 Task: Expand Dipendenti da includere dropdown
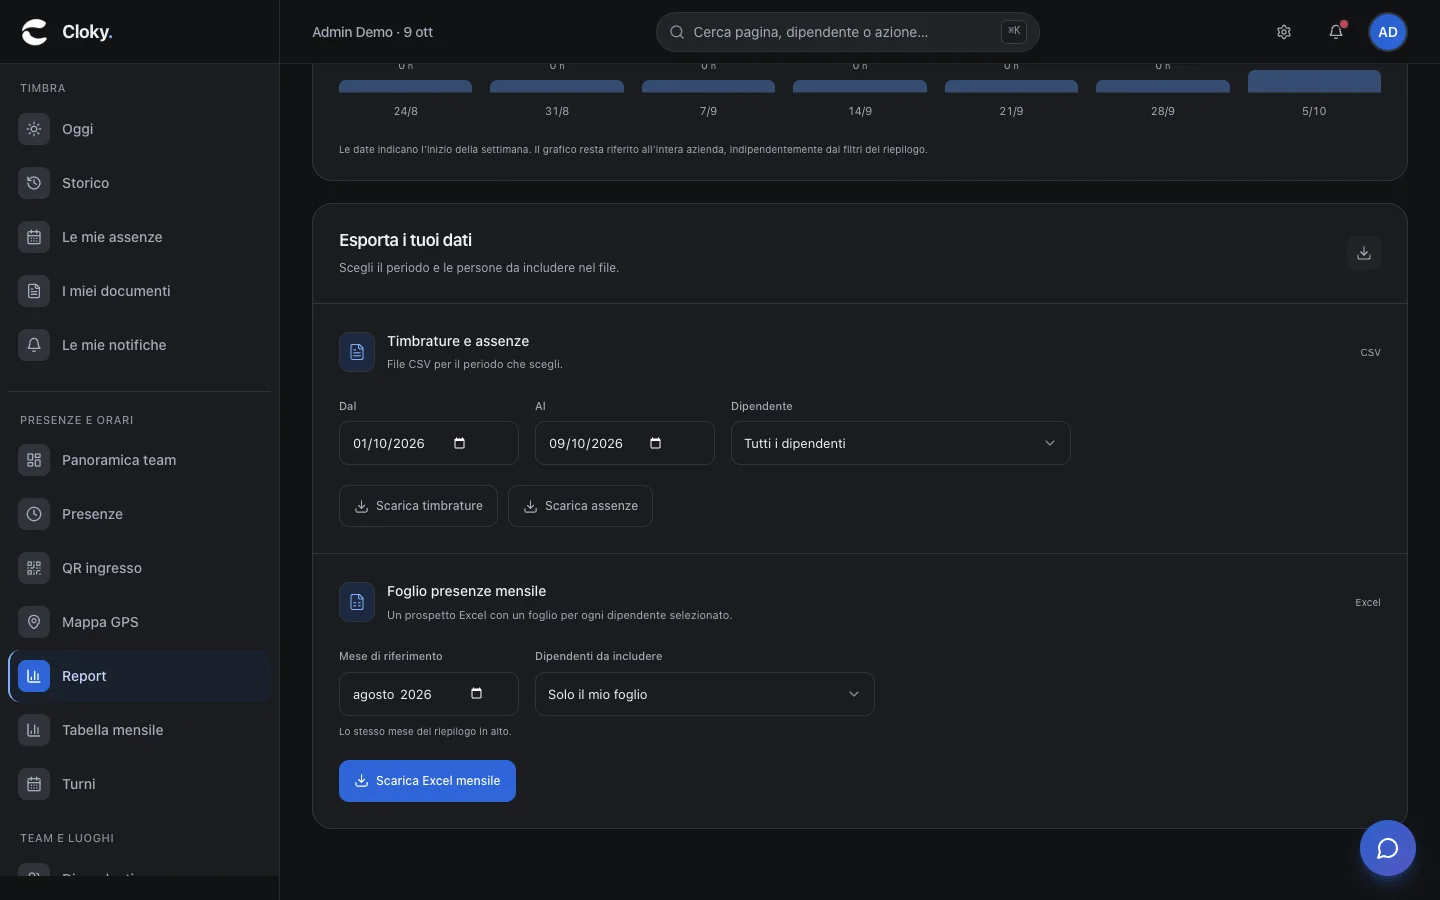(705, 694)
